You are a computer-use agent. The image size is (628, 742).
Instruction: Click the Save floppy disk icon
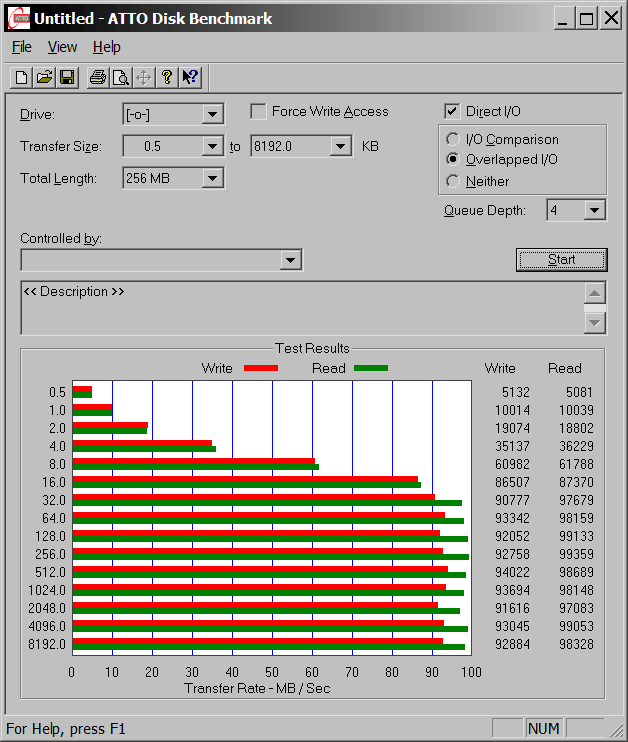click(x=67, y=77)
